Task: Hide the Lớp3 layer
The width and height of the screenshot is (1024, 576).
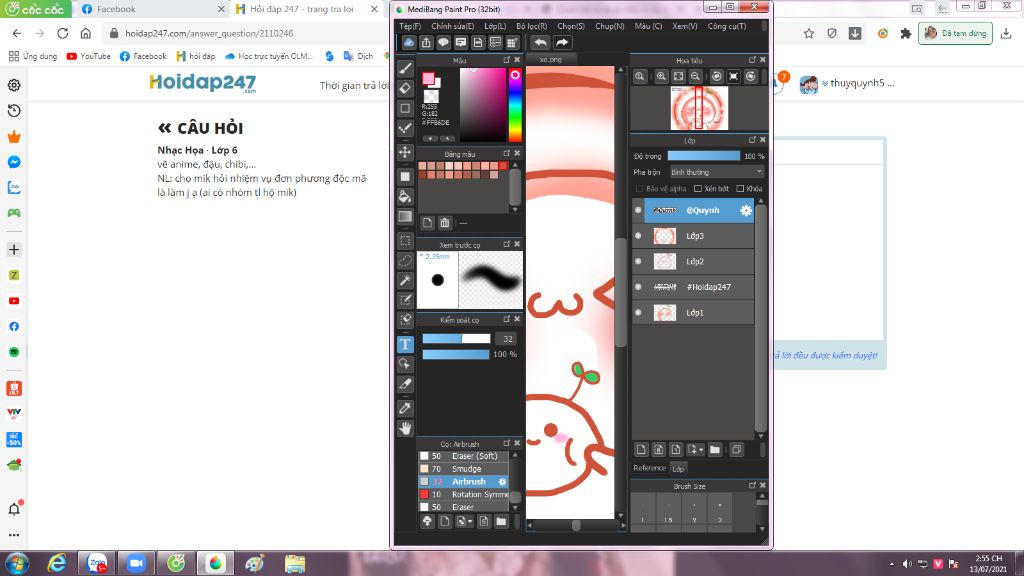Action: coord(638,236)
